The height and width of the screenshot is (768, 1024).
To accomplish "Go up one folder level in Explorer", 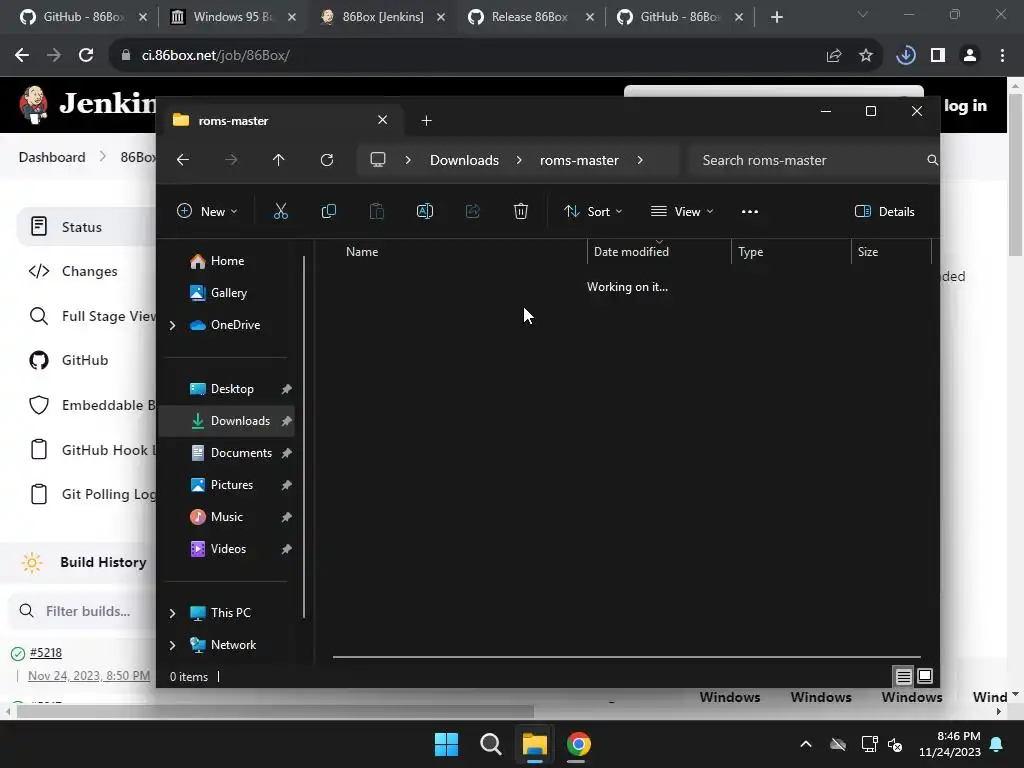I will (x=279, y=160).
